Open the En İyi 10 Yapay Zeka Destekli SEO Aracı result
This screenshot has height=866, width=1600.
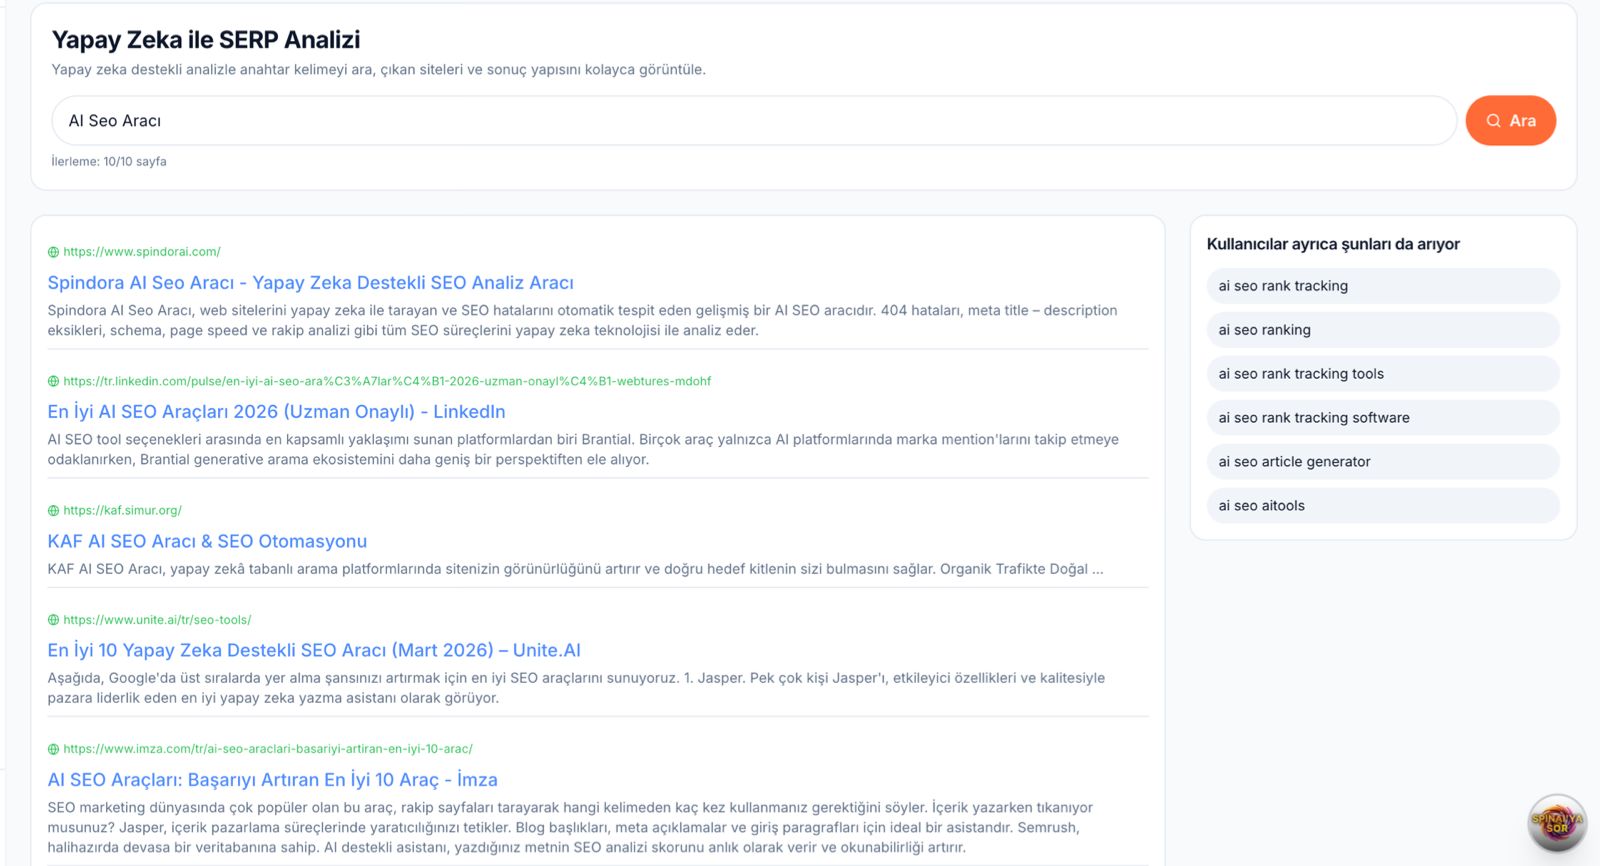[314, 650]
